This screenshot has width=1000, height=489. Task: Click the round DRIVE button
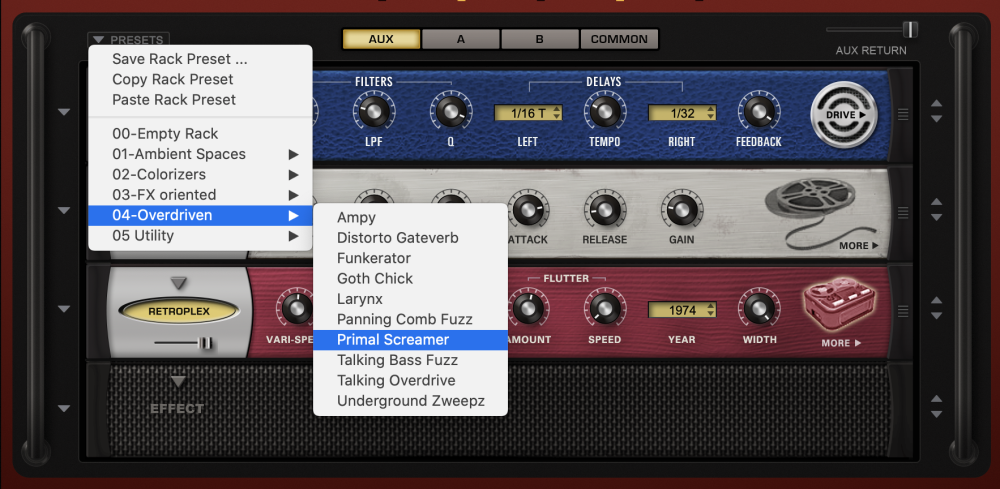(x=844, y=115)
